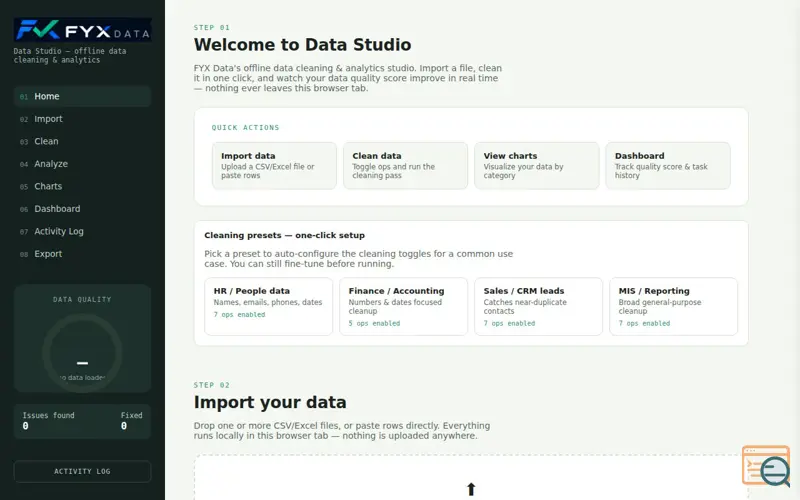
Task: Open the floating inspector icon at bottom right
Action: click(x=766, y=465)
